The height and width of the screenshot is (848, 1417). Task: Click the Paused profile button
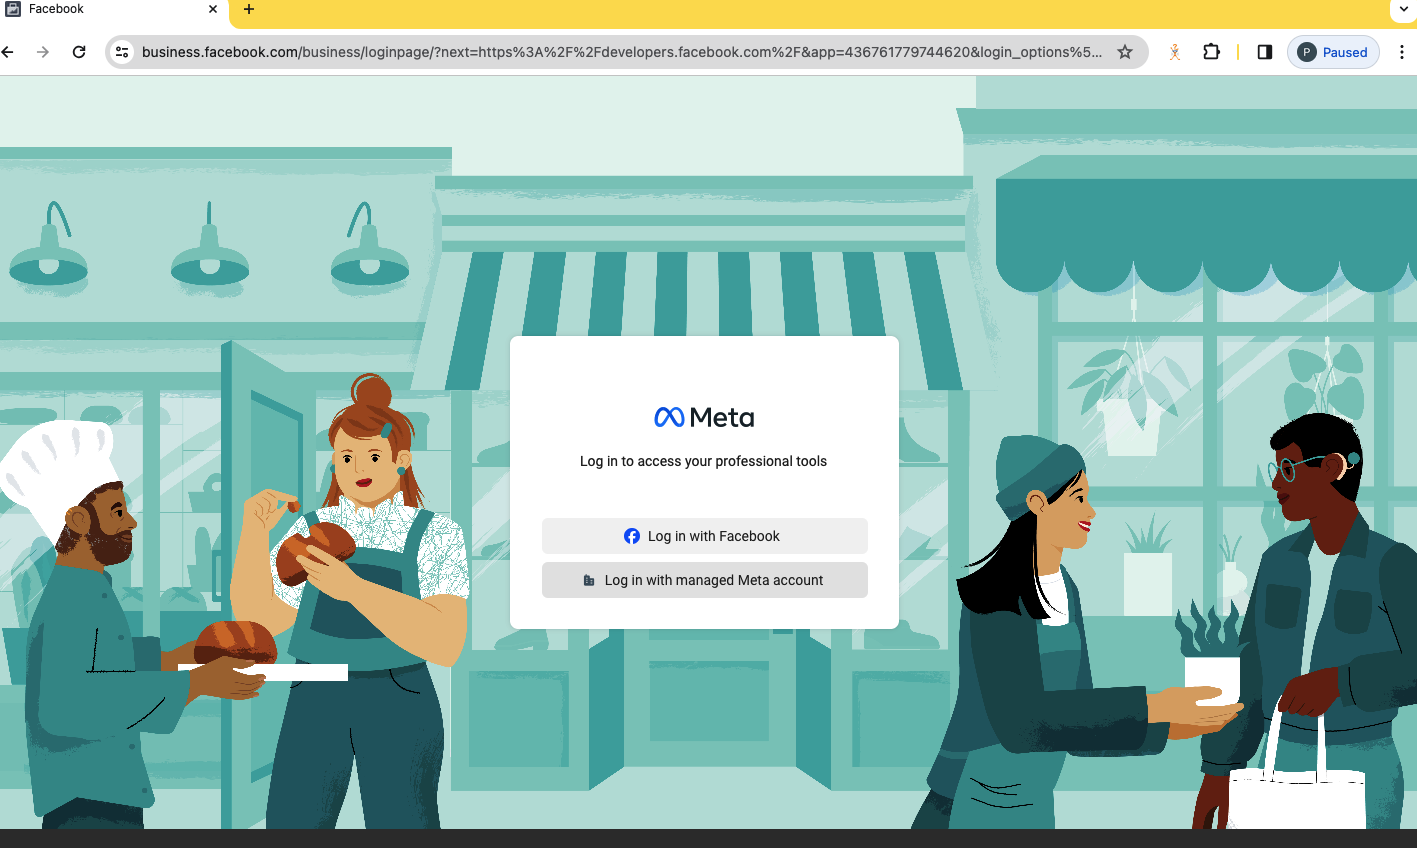[x=1333, y=52]
